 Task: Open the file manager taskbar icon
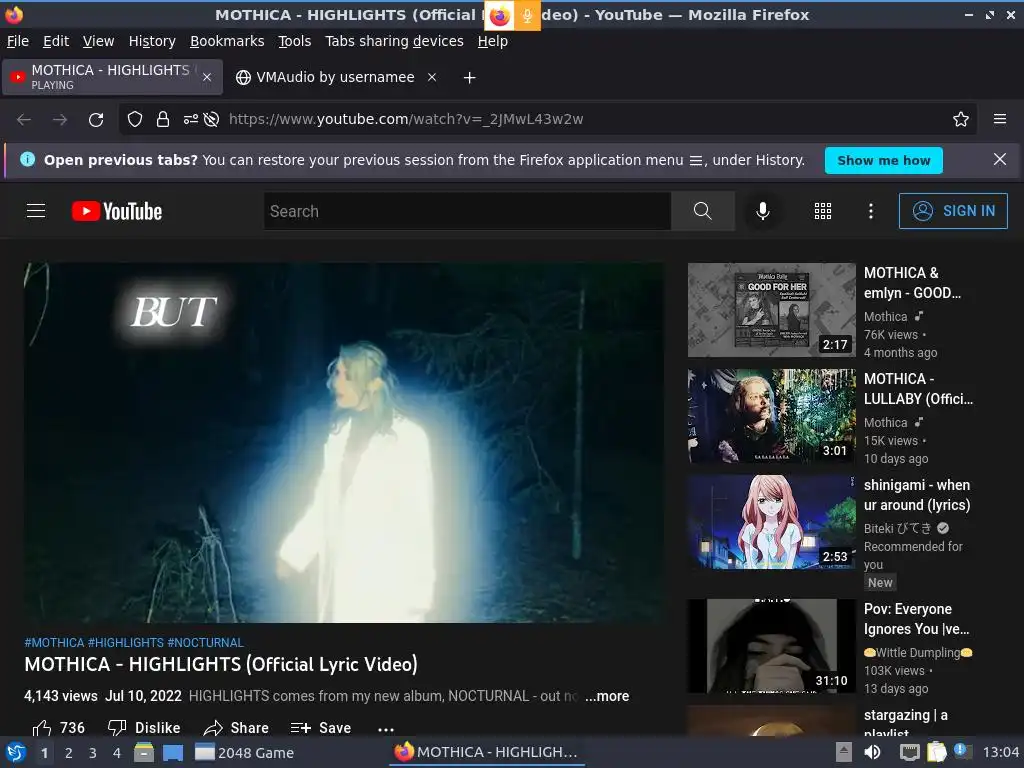(x=144, y=752)
